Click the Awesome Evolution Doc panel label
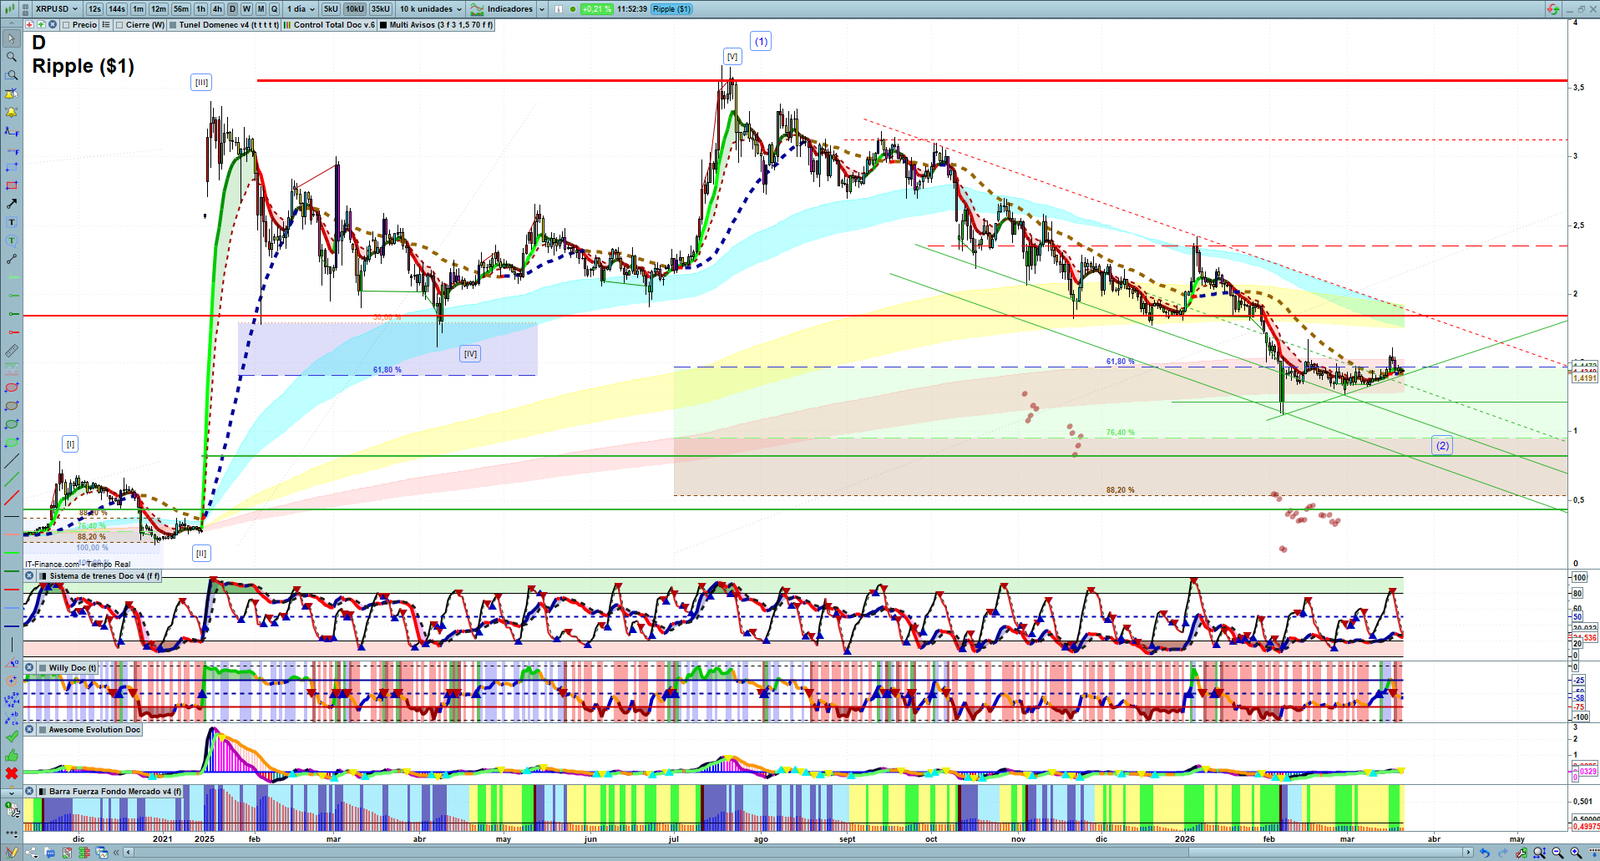This screenshot has height=861, width=1600. coord(95,730)
